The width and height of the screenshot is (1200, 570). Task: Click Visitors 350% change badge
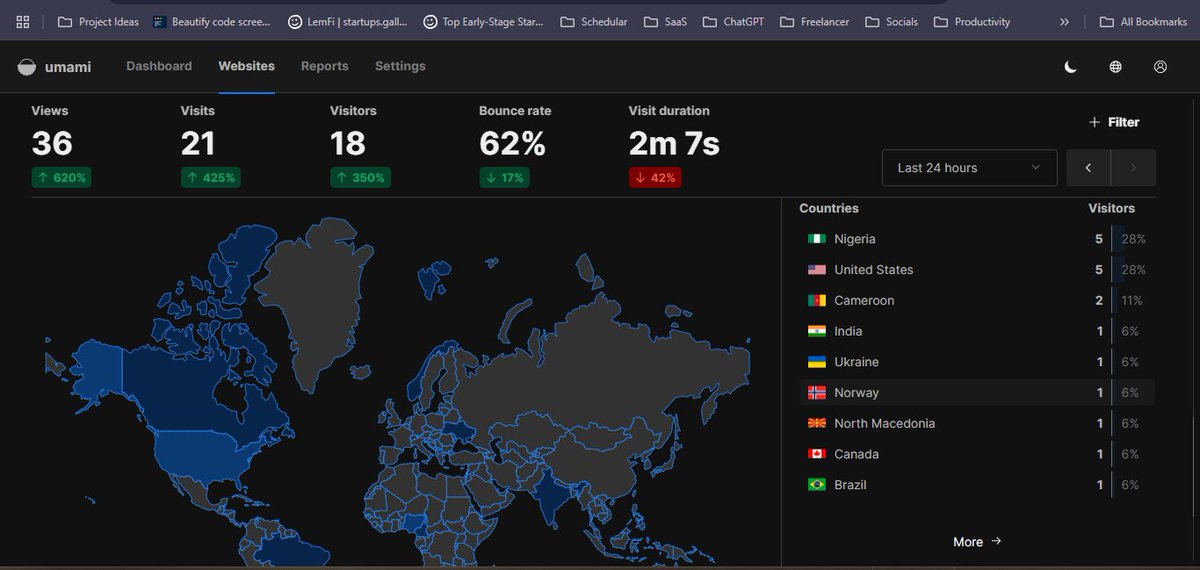[x=360, y=178]
